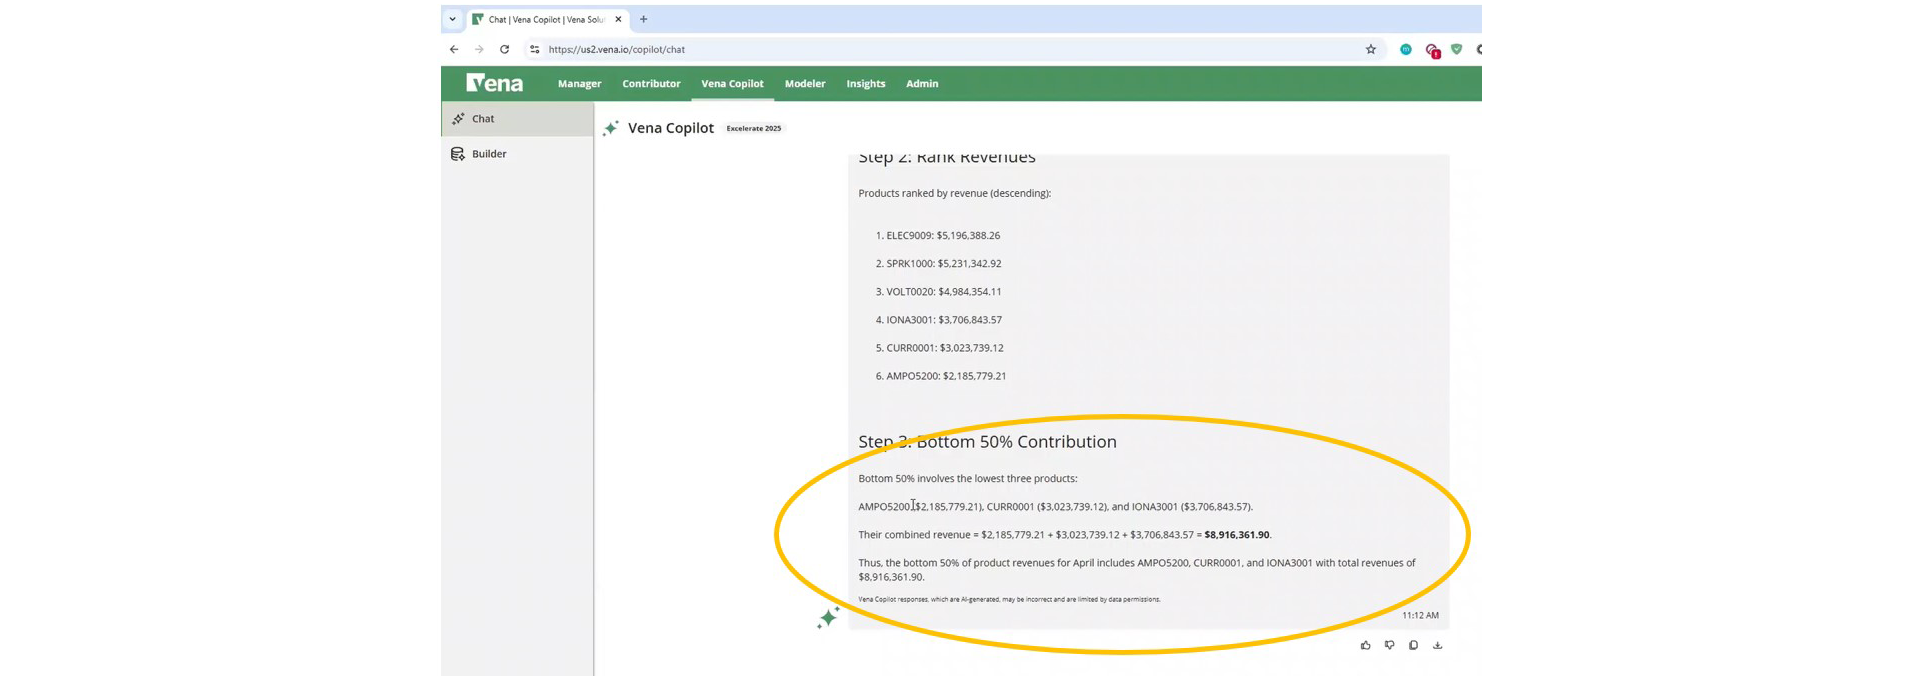This screenshot has height=680, width=1920.
Task: Open Builder in the left sidebar
Action: click(x=517, y=154)
